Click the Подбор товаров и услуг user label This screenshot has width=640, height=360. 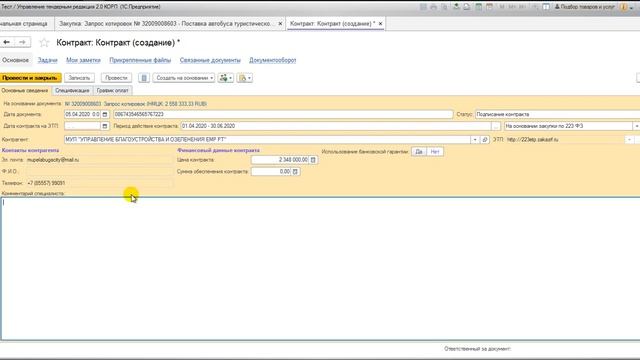coord(584,7)
